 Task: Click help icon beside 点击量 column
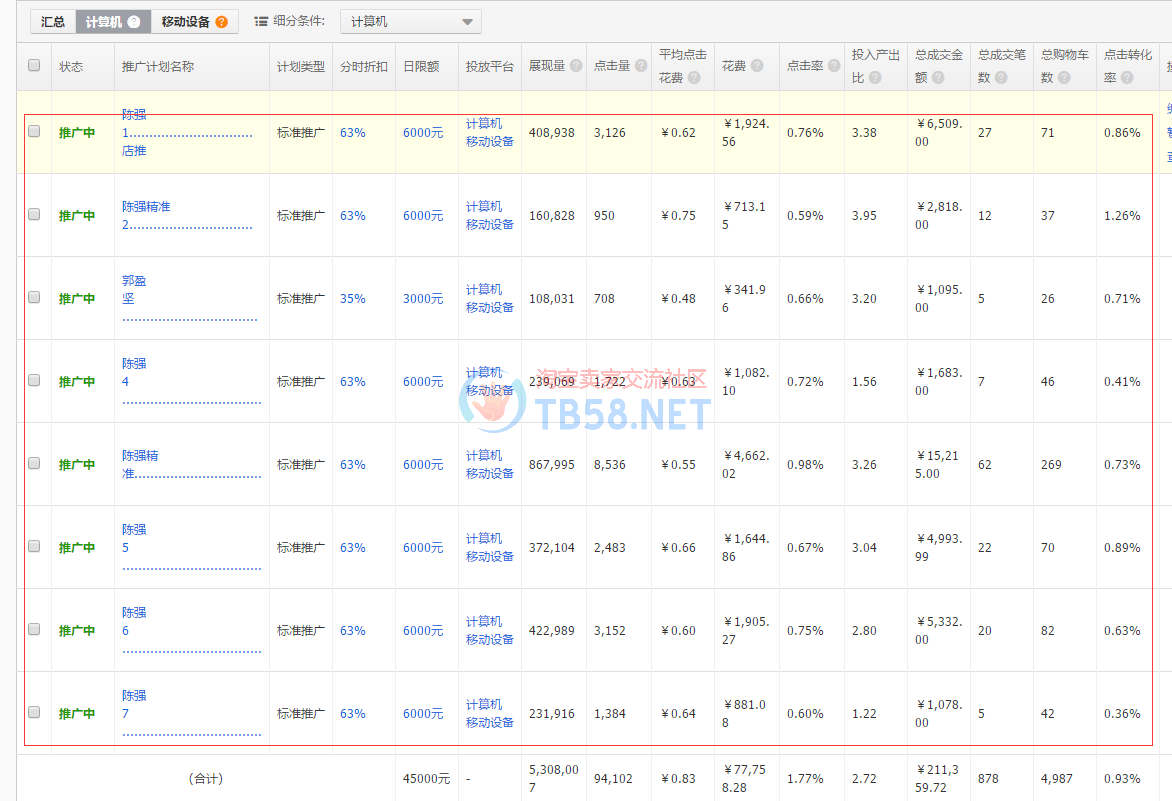tap(641, 66)
